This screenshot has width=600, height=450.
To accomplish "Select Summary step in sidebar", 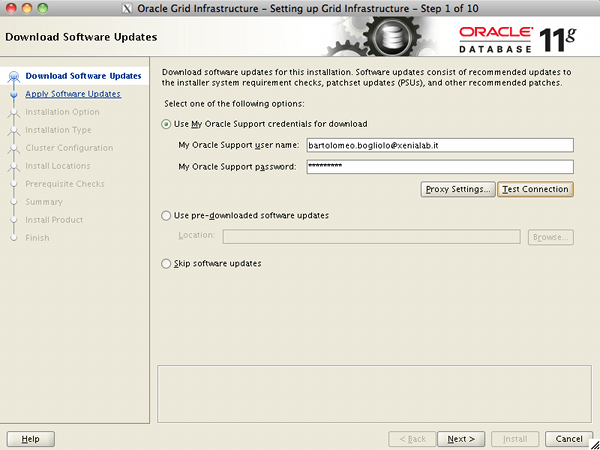I will pos(44,202).
